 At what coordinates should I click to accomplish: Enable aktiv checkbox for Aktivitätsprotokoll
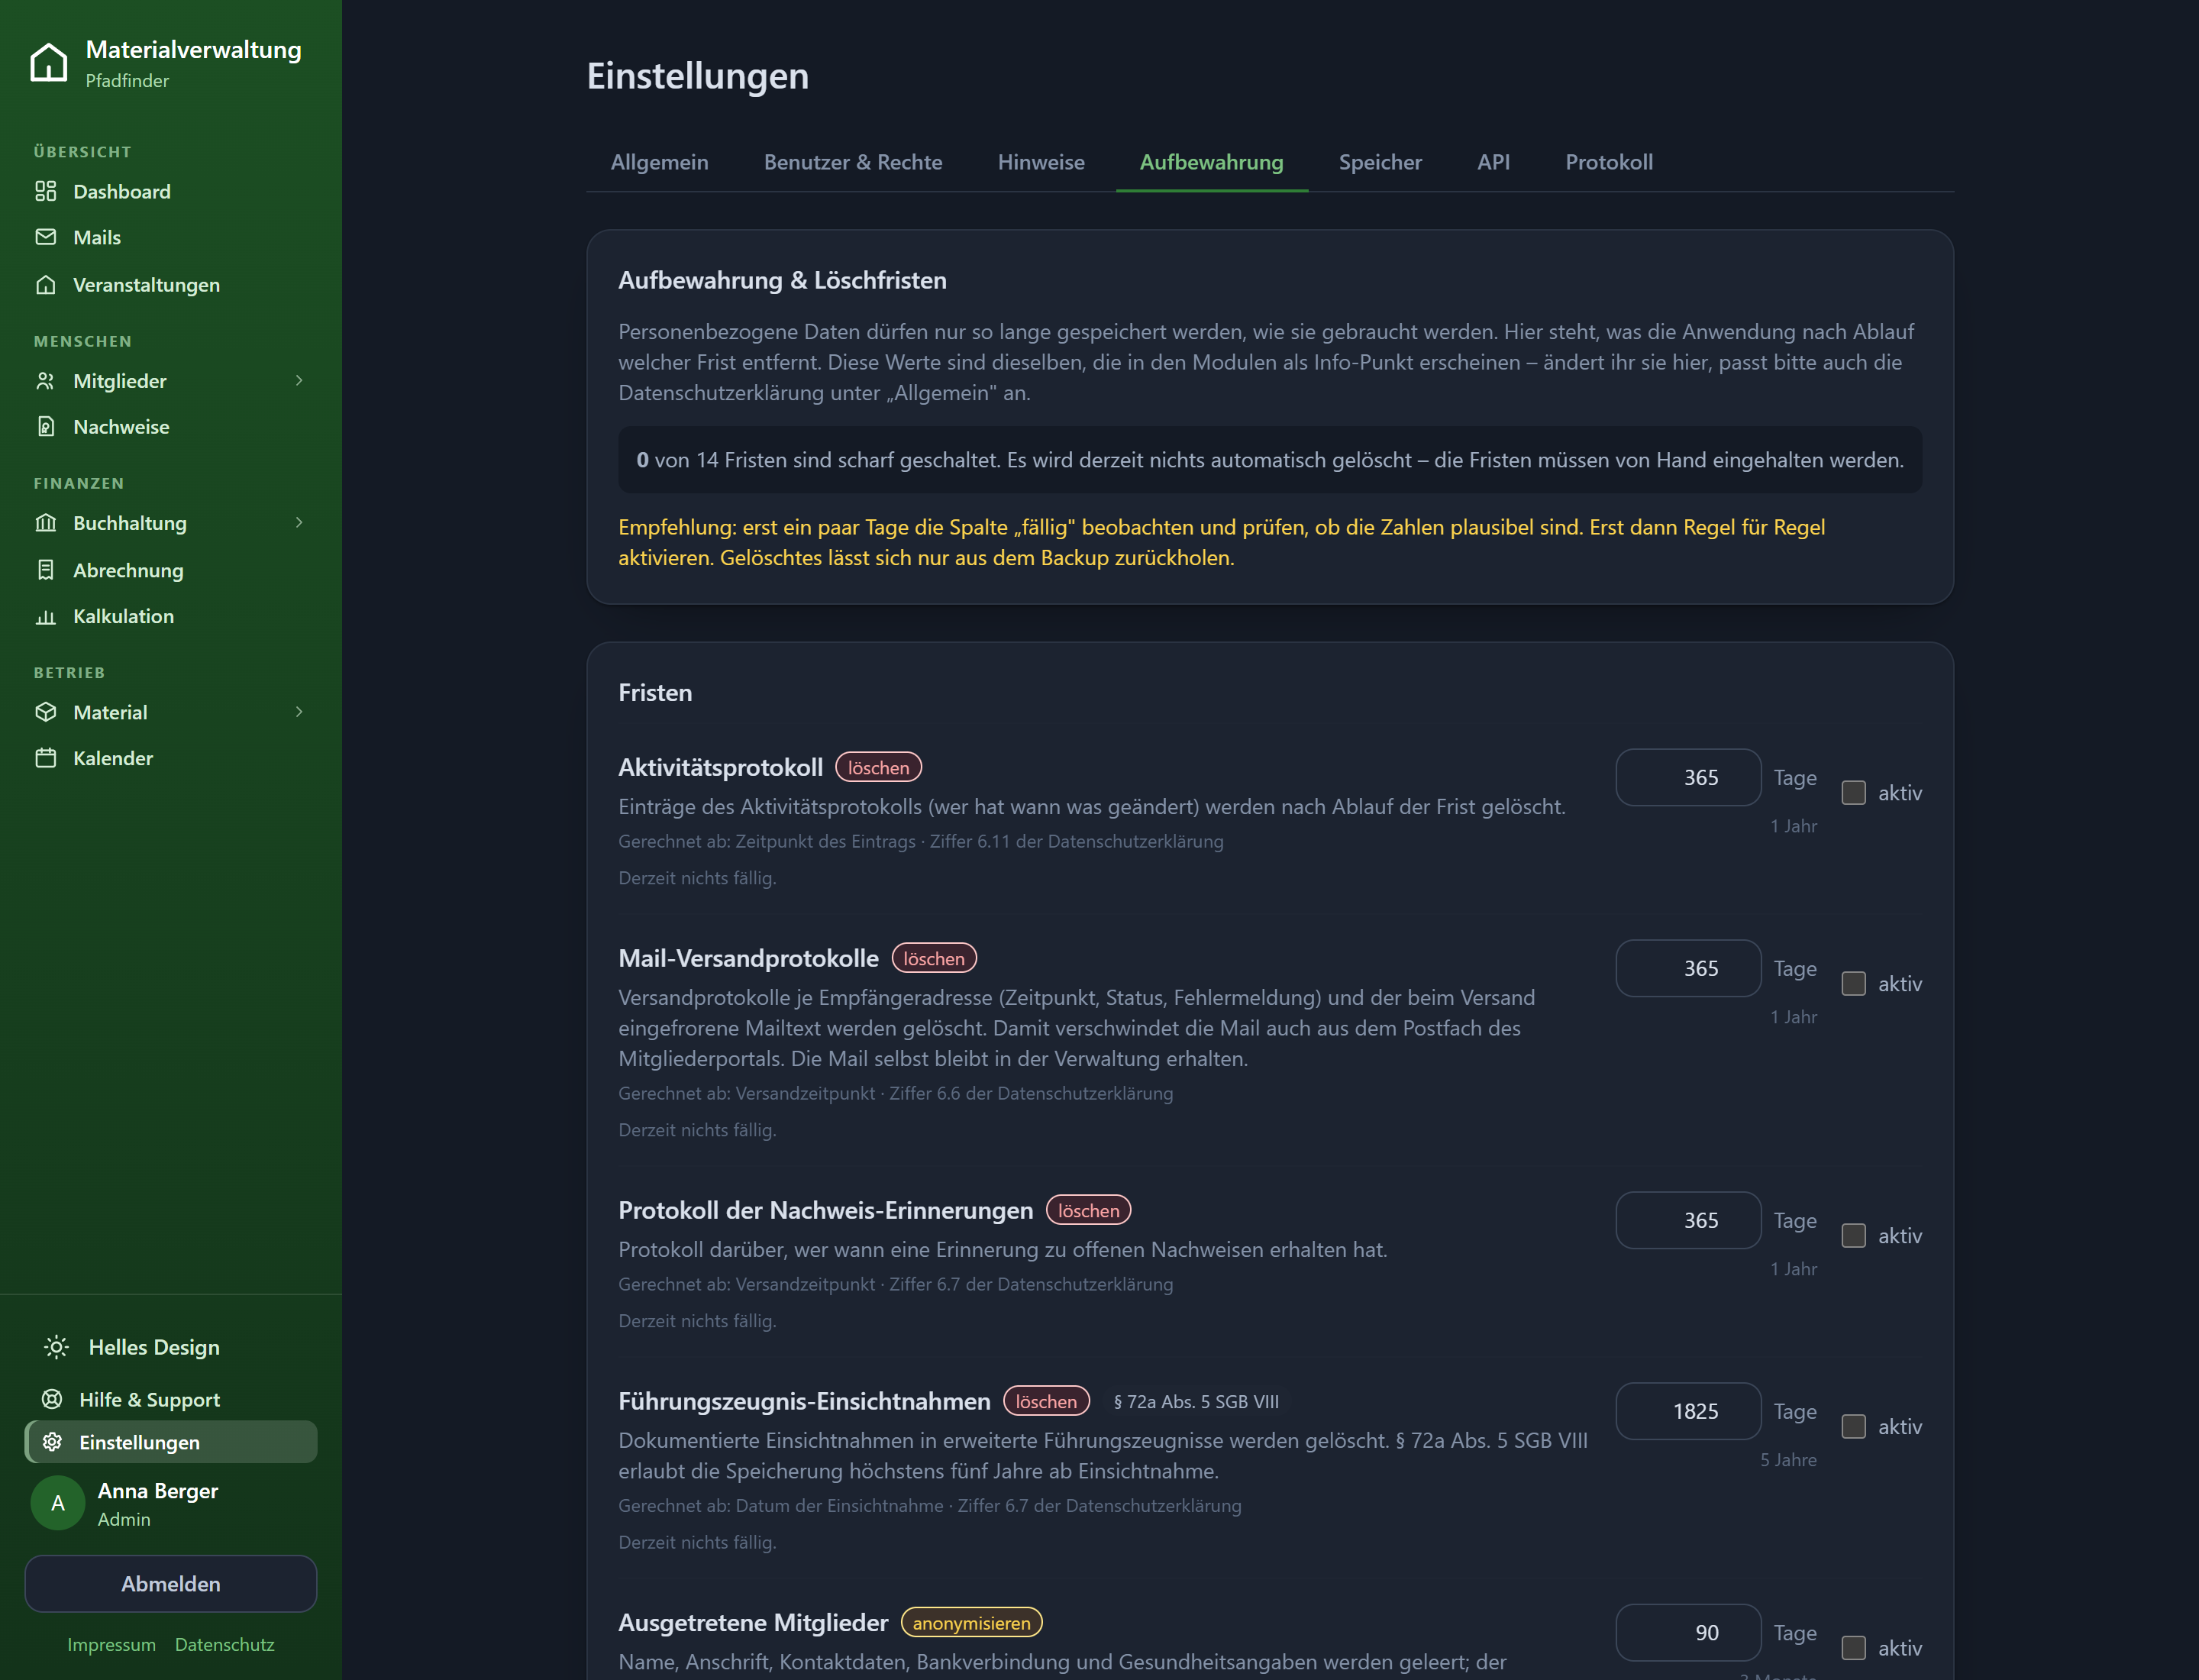(1854, 793)
